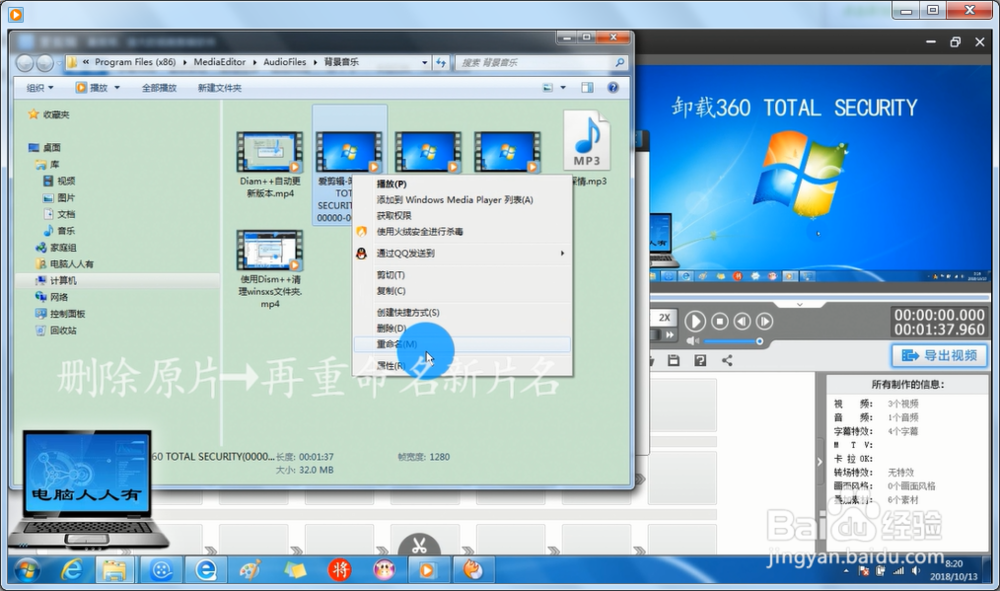Viewport: 1000px width, 591px height.
Task: Select 家庭组 in the navigation pane
Action: [56, 247]
